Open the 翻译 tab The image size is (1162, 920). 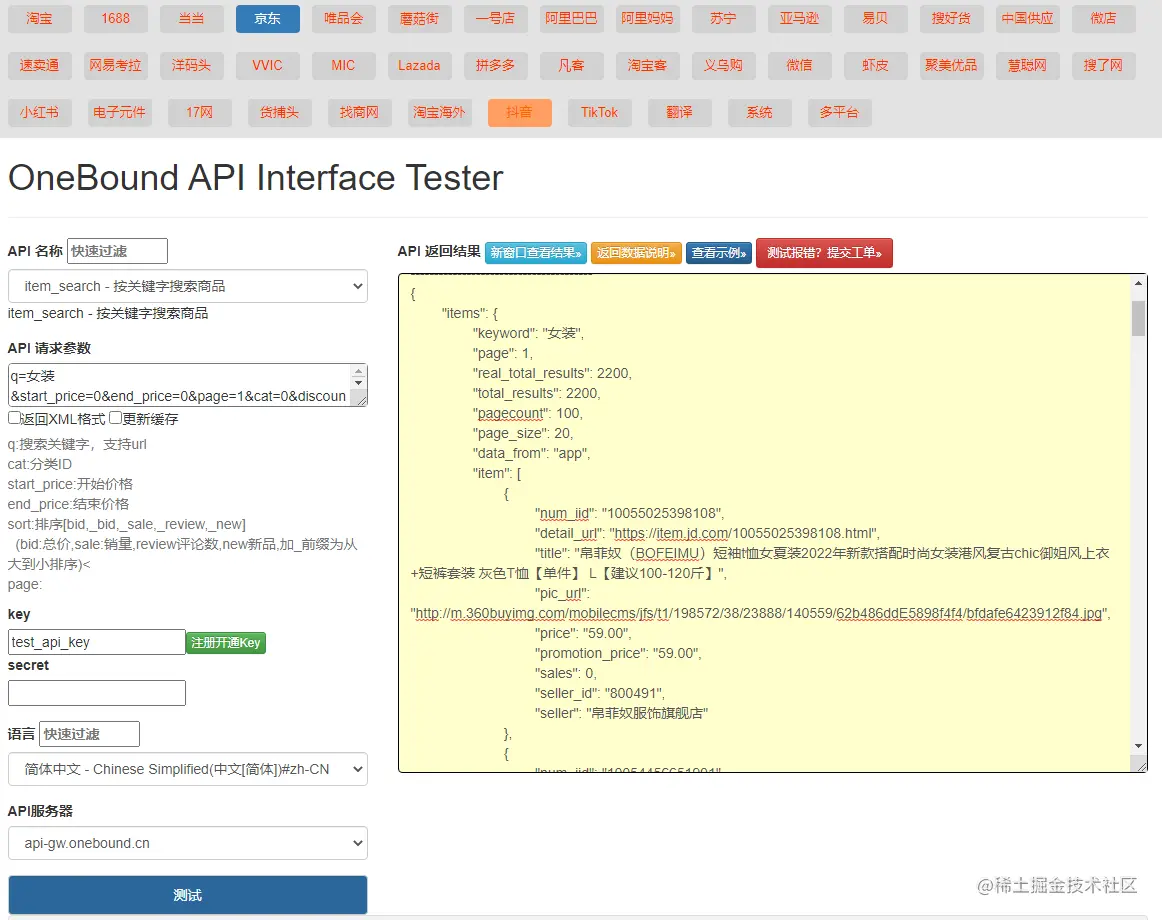[x=680, y=113]
